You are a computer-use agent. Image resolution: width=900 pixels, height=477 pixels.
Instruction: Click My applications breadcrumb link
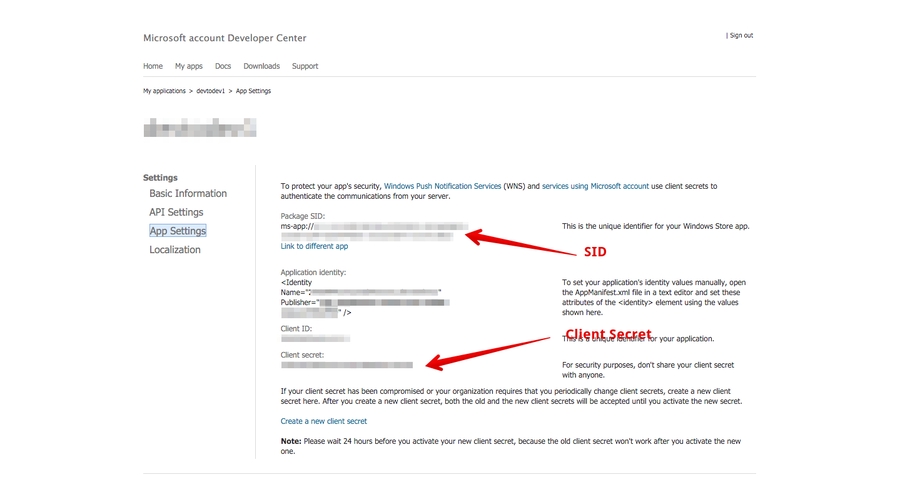(164, 91)
